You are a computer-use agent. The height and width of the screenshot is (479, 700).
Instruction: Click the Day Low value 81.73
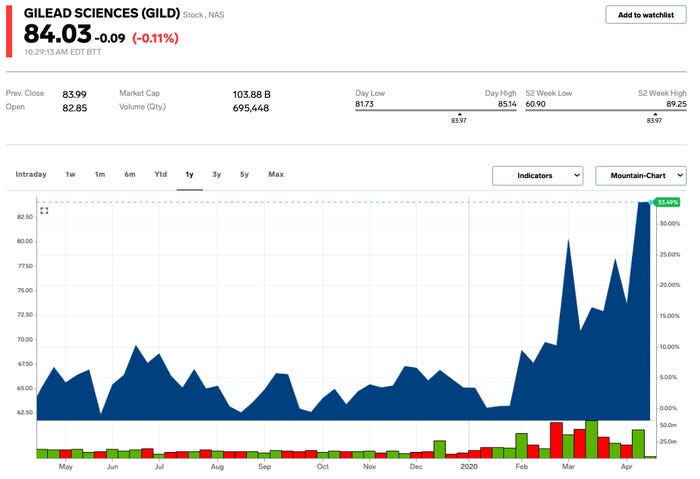[x=364, y=104]
